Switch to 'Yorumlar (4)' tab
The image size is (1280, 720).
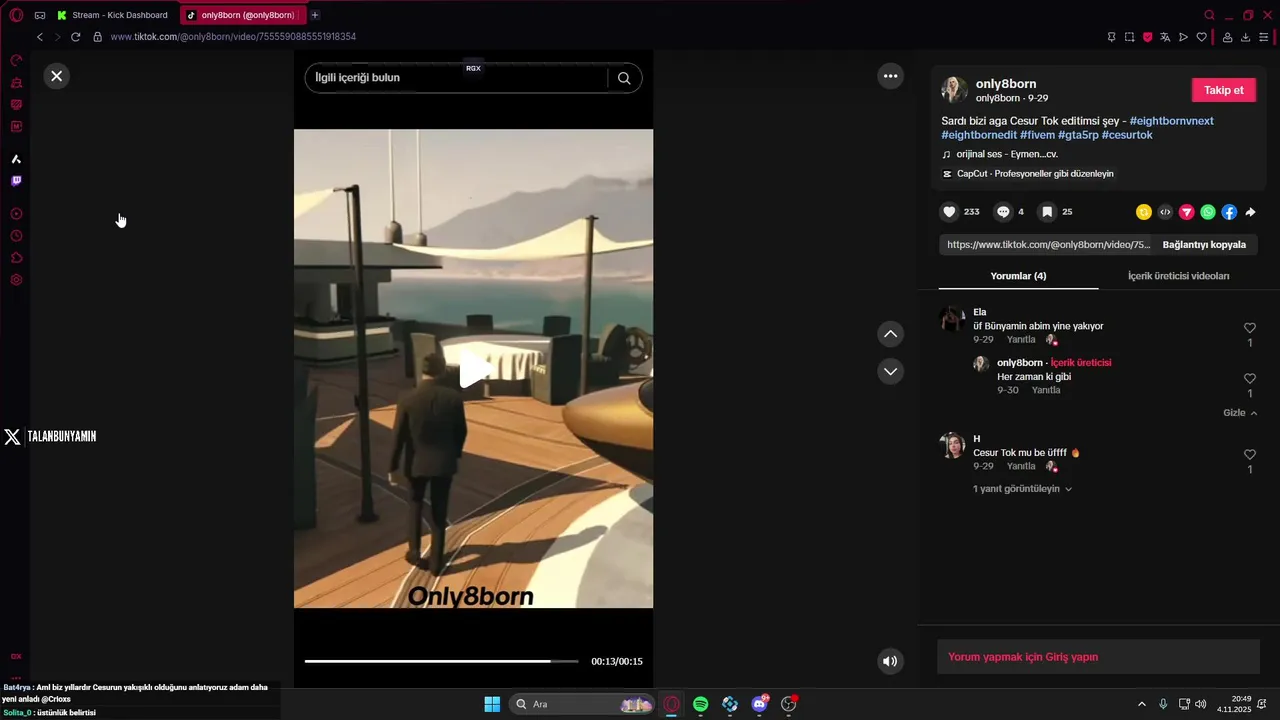pos(1018,276)
